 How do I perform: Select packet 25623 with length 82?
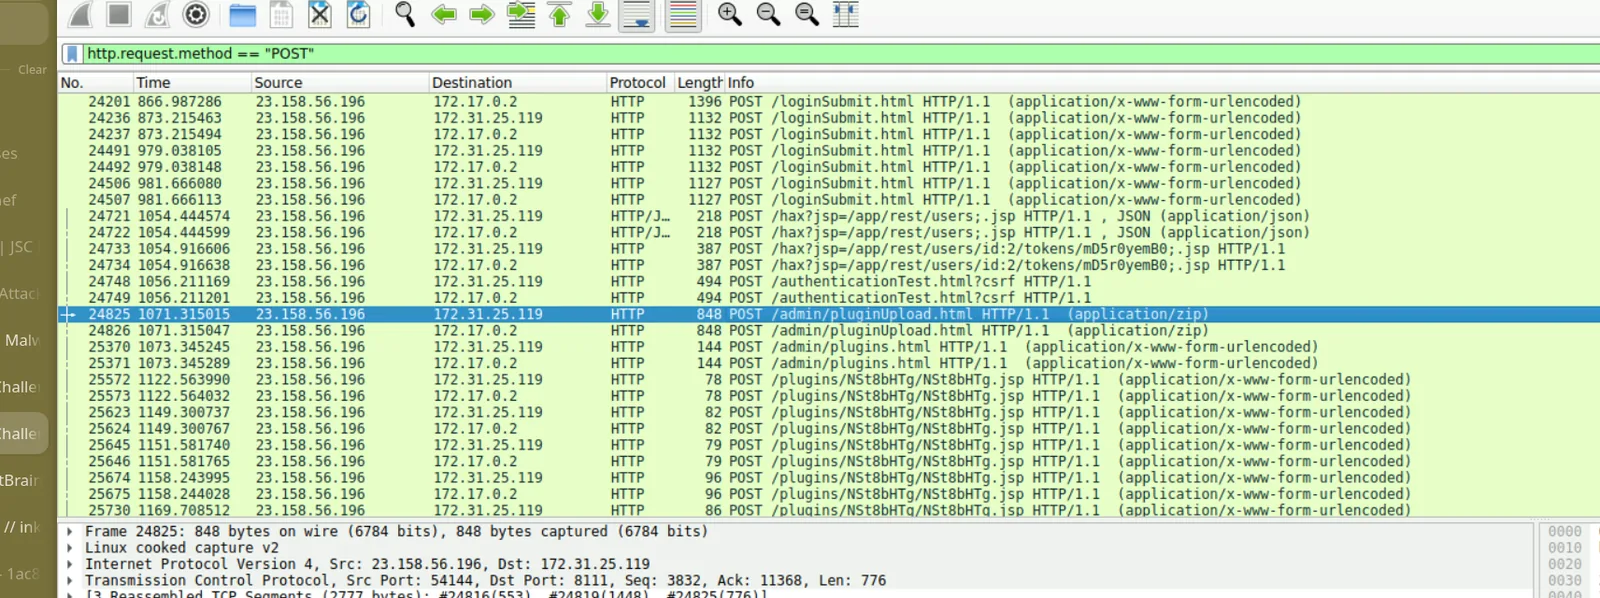829,412
